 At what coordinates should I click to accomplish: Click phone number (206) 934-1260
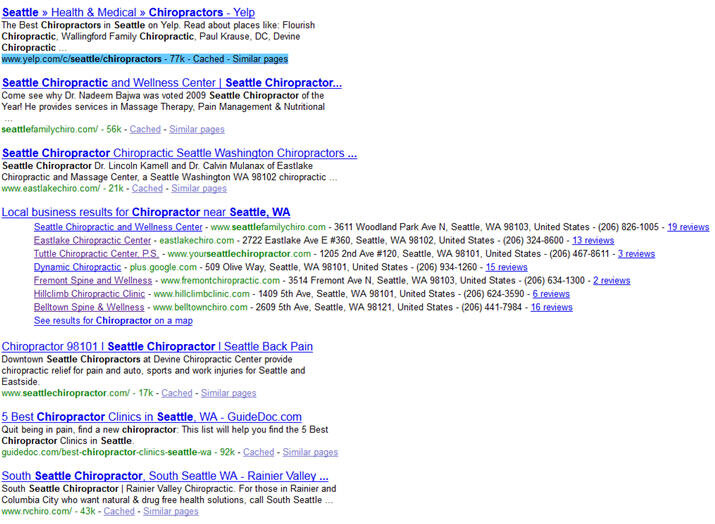pyautogui.click(x=446, y=267)
